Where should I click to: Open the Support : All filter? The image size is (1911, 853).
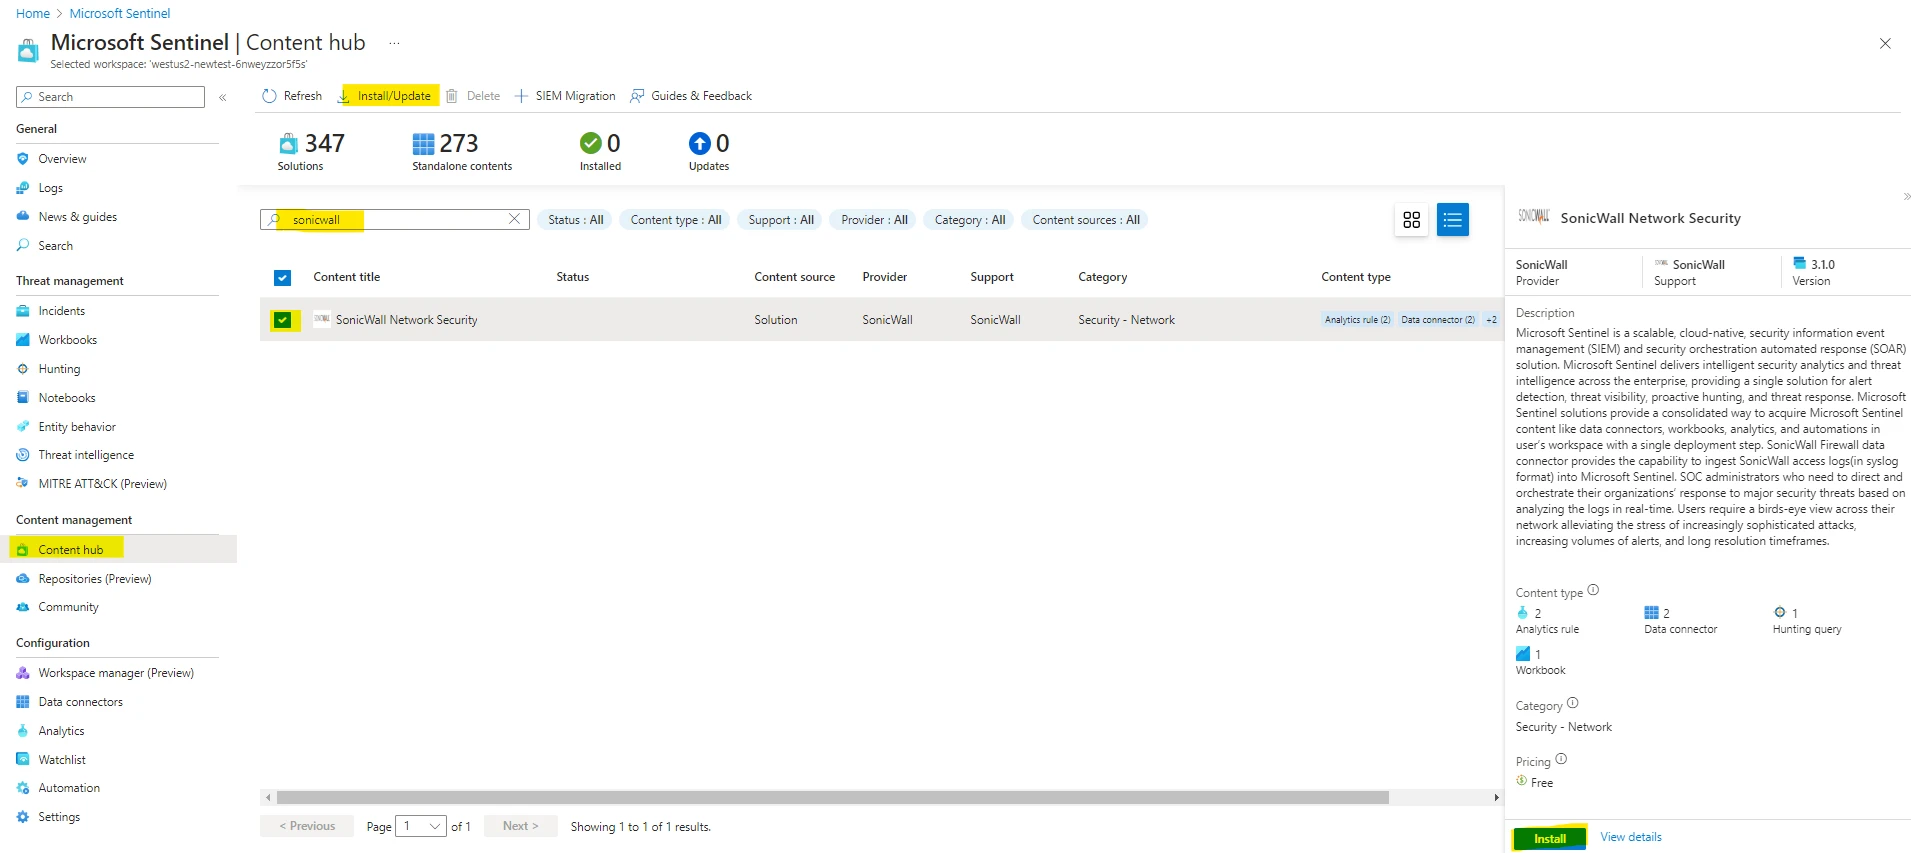click(781, 220)
